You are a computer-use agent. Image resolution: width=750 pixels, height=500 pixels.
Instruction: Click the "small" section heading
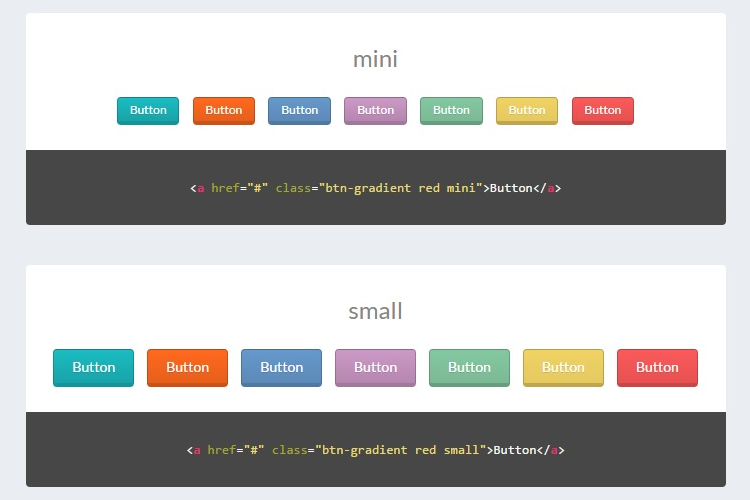pos(375,311)
